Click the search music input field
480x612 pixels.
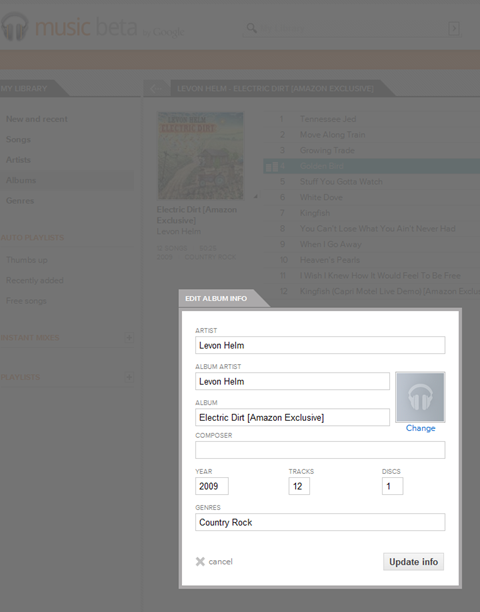[352, 28]
